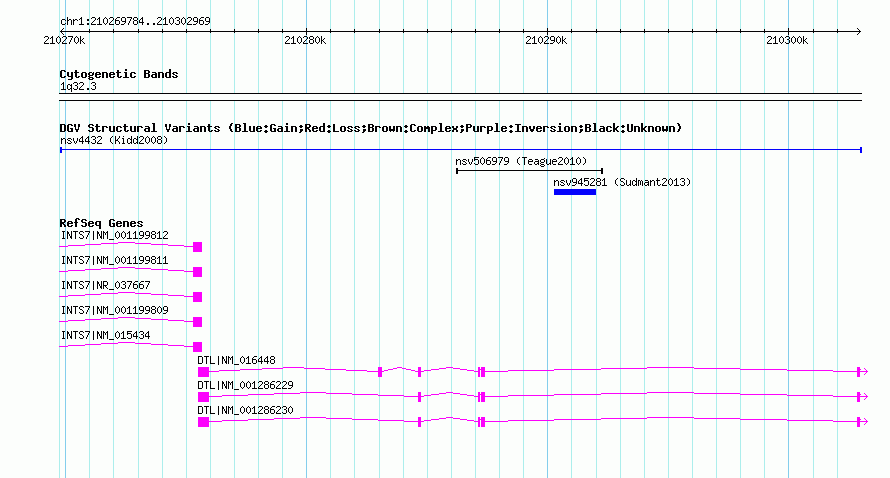This screenshot has height=478, width=890.
Task: Click the chr1:210269784..210302969 coordinate label
Action: pos(135,21)
